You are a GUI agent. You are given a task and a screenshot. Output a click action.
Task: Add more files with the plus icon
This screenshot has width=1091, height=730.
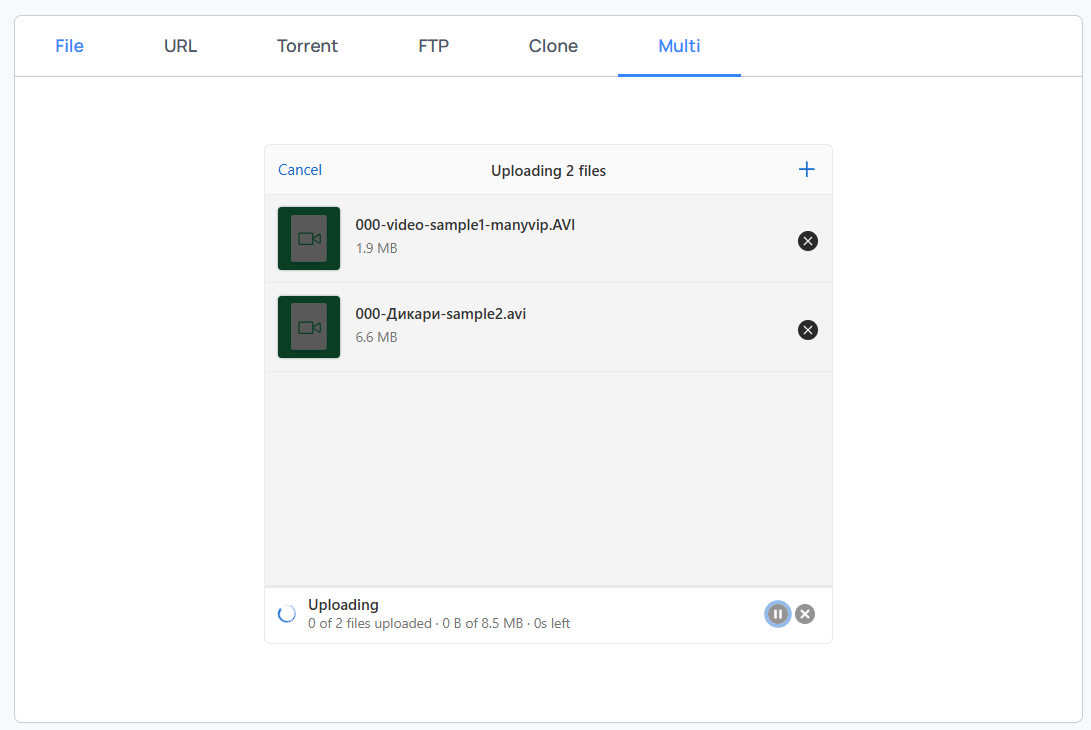(x=807, y=169)
